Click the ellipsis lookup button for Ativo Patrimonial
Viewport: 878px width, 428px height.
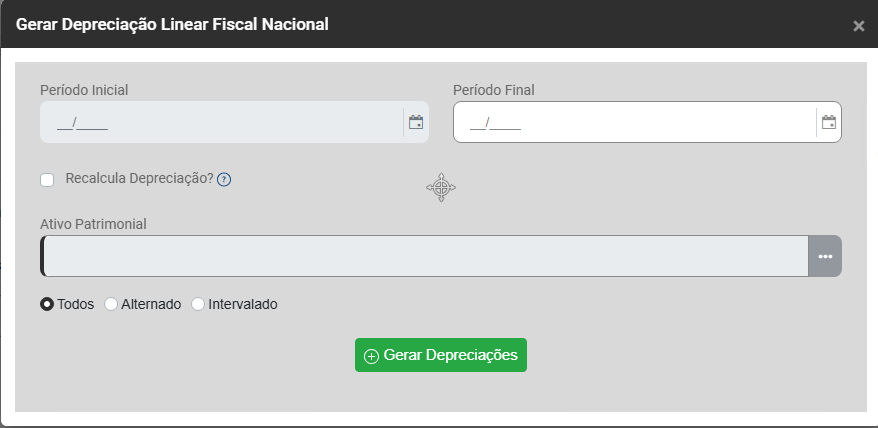(x=825, y=256)
